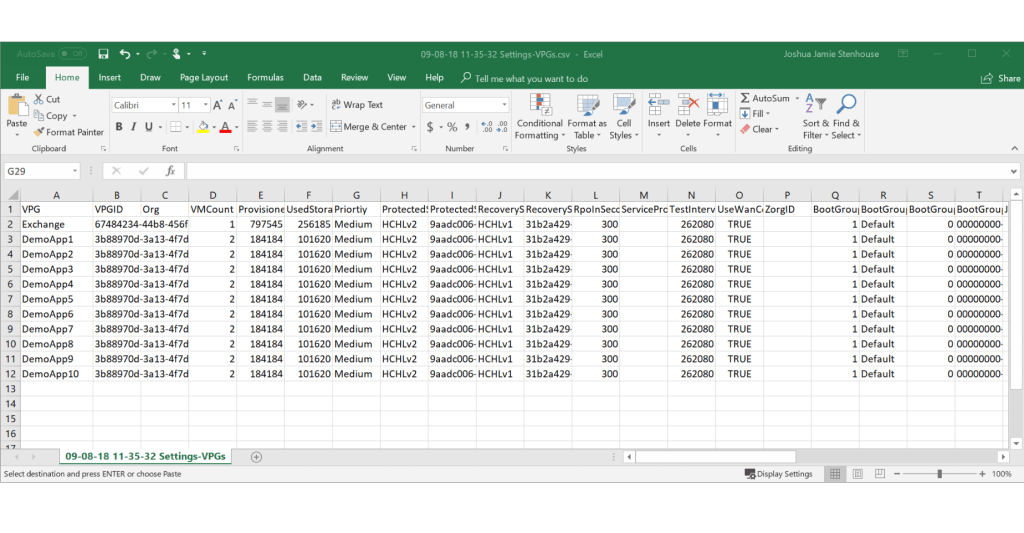
Task: Switch to the Page Layout ribbon tab
Action: pos(204,78)
